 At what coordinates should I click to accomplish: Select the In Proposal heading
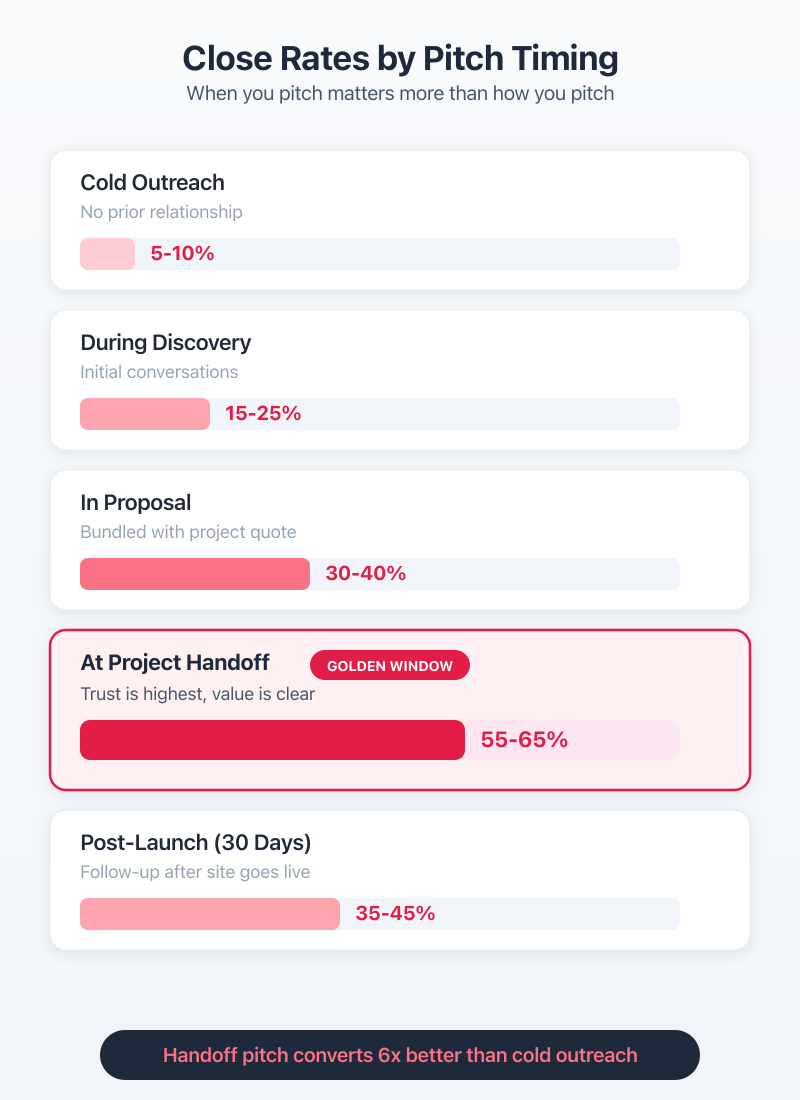point(135,503)
